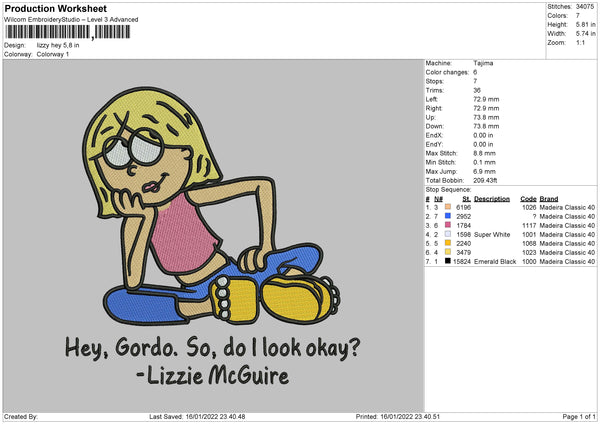Click the Max Jump value 6.9 mm
The image size is (600, 424).
click(484, 171)
